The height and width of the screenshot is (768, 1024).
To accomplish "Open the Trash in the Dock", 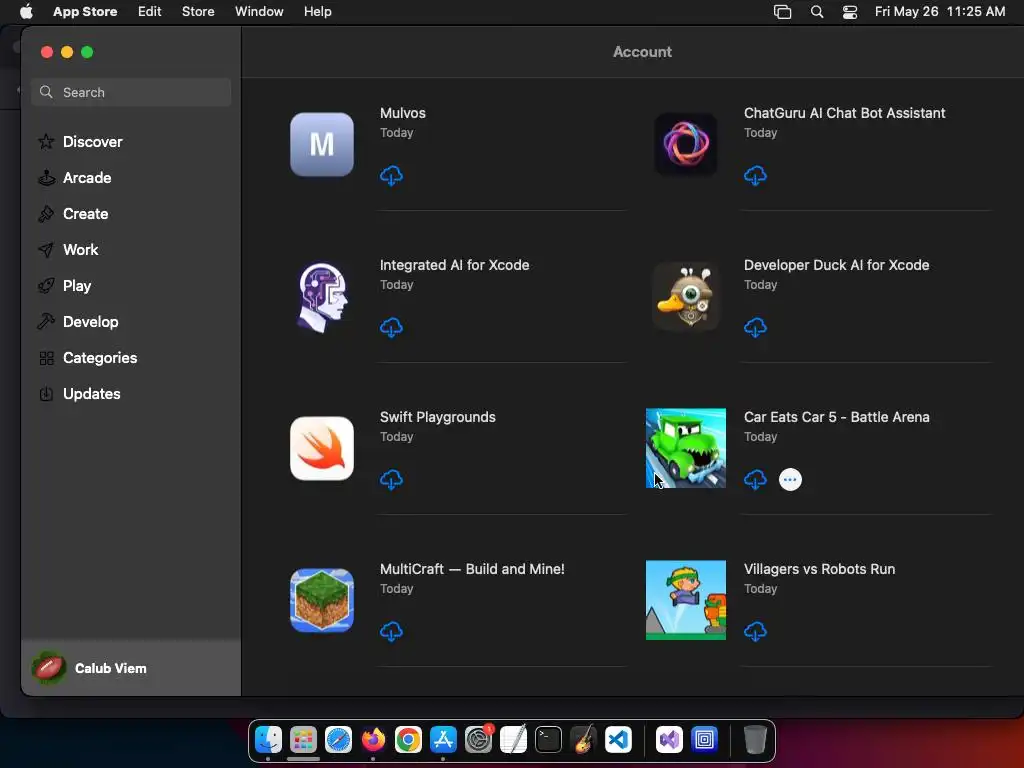I will tap(755, 740).
